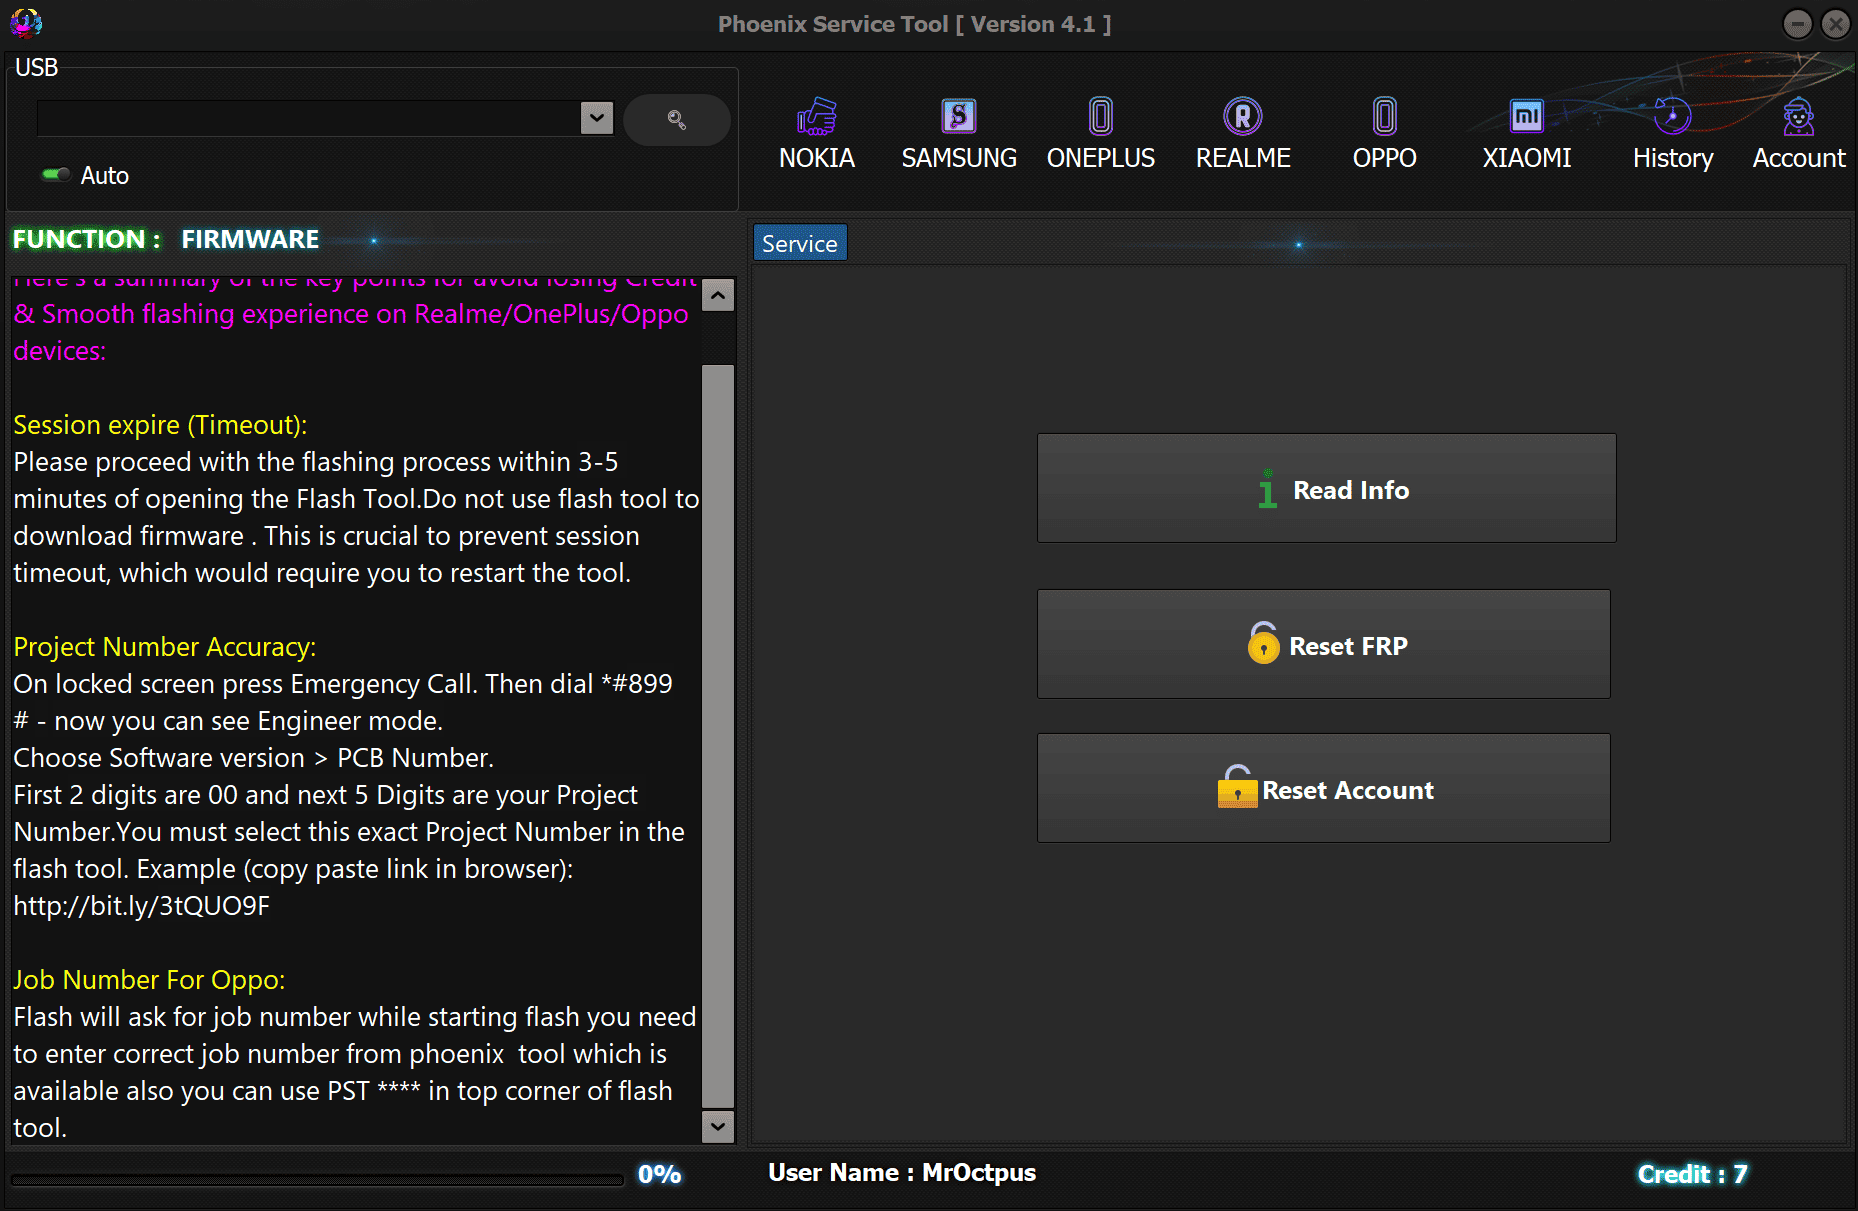1858x1211 pixels.
Task: Select the REALME brand icon
Action: (1243, 117)
